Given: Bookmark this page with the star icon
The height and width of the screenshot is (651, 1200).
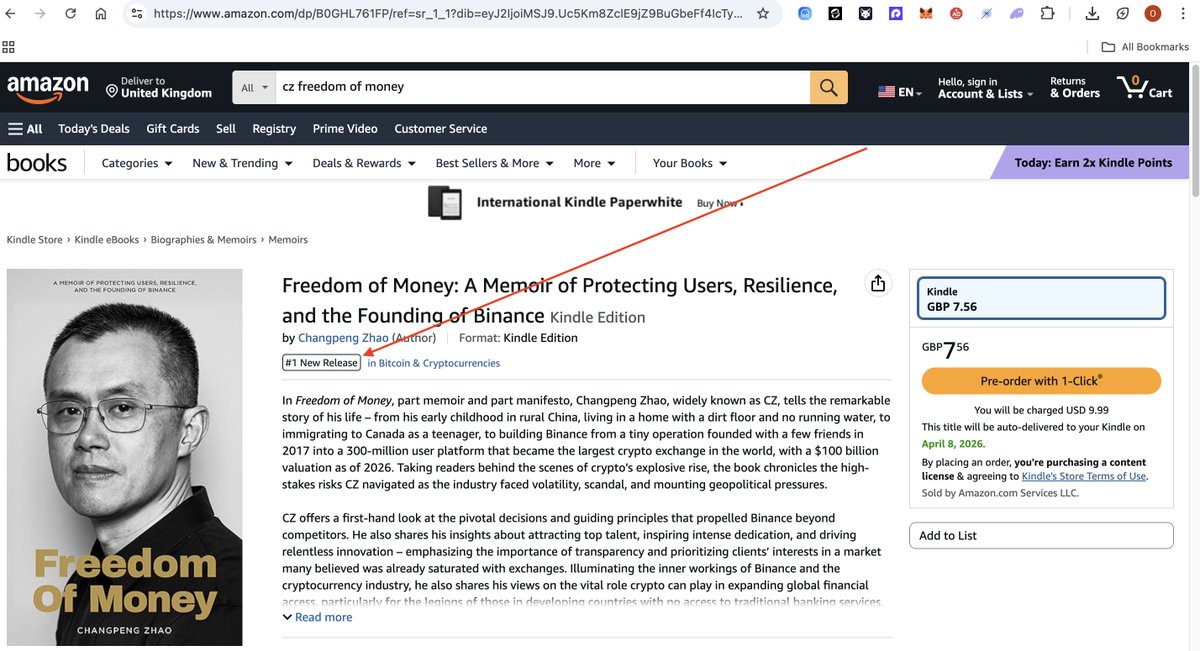Looking at the screenshot, I should 763,14.
